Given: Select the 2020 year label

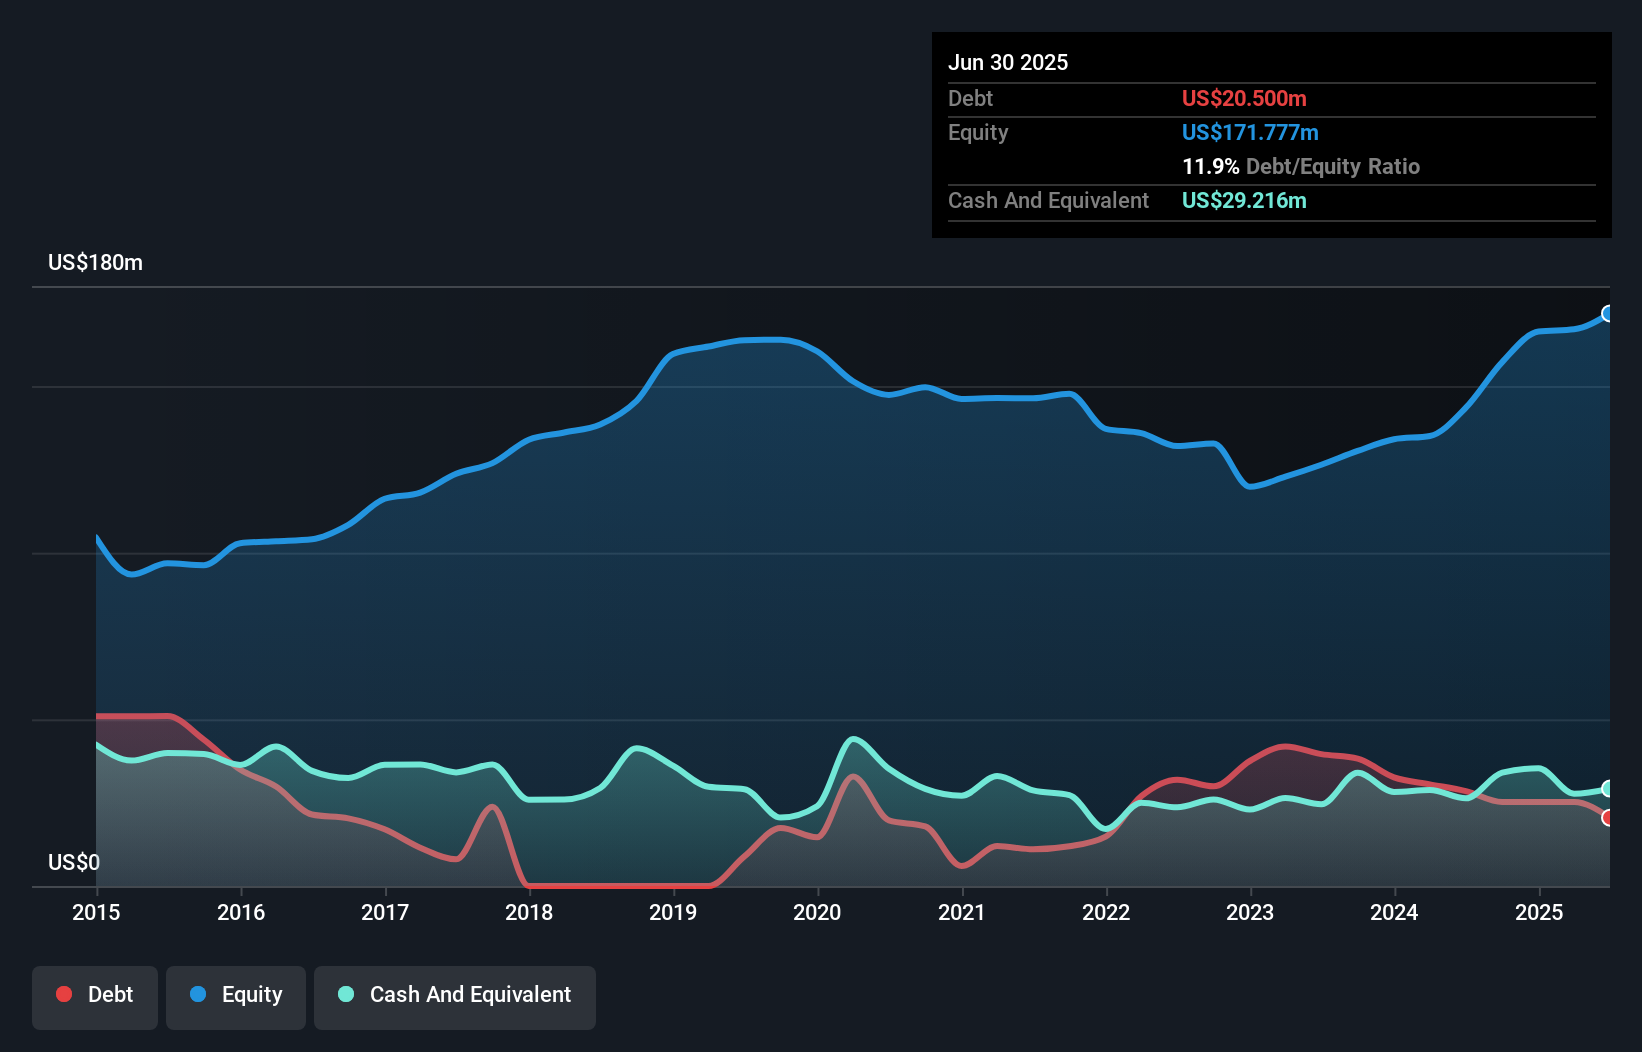Looking at the screenshot, I should point(816,912).
